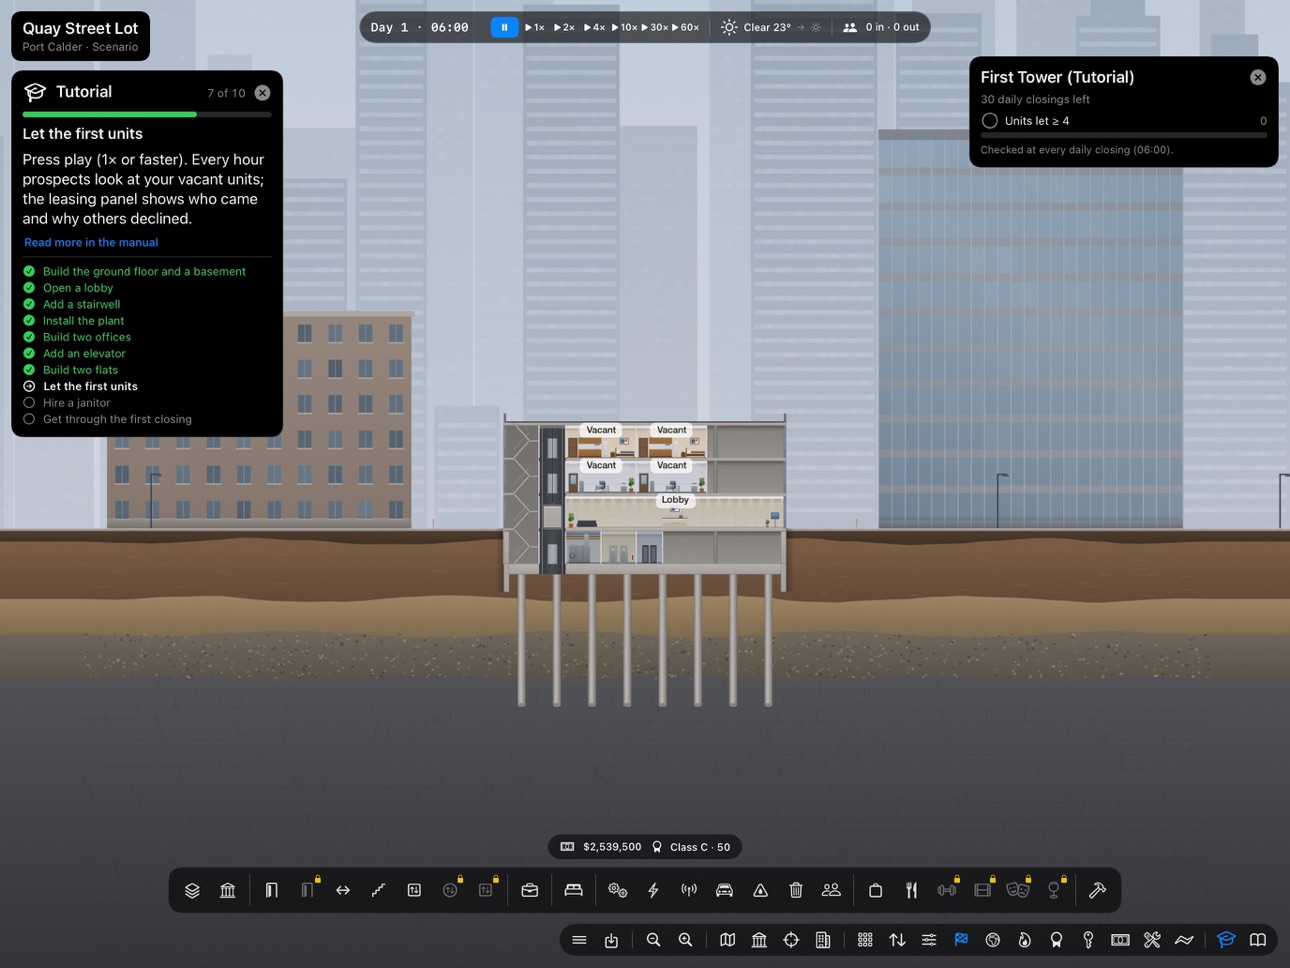
Task: Open the grid dots panel
Action: click(865, 940)
